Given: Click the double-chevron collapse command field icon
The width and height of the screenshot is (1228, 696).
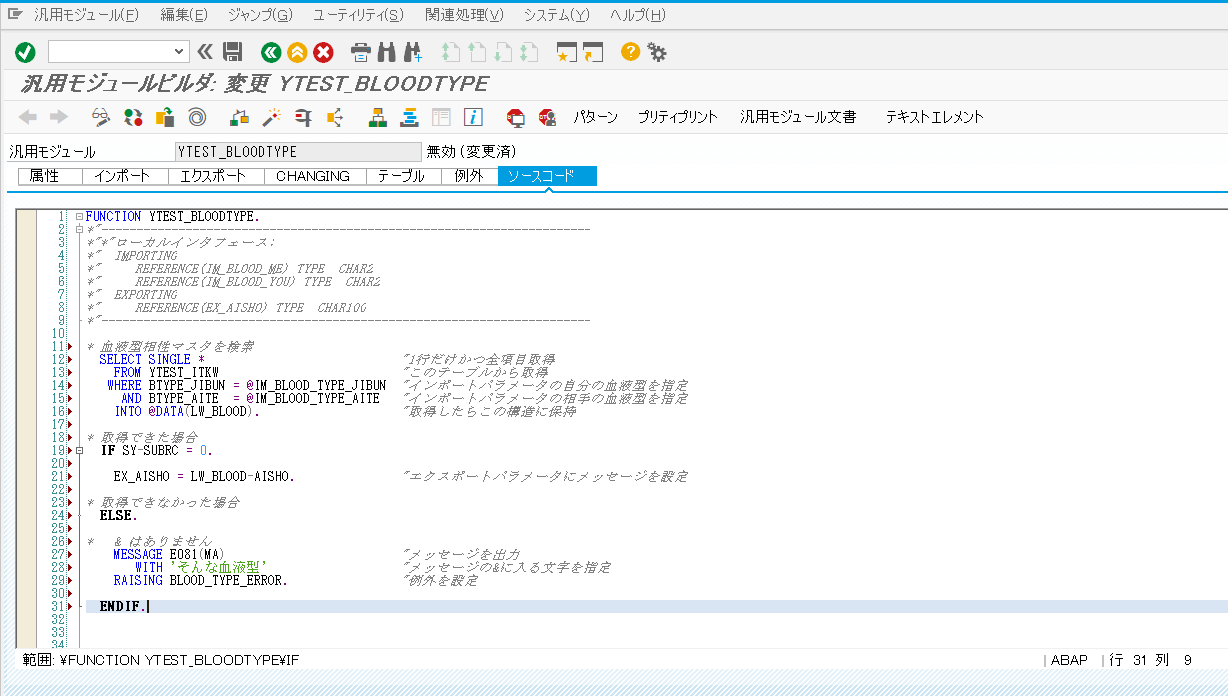Looking at the screenshot, I should [x=205, y=52].
